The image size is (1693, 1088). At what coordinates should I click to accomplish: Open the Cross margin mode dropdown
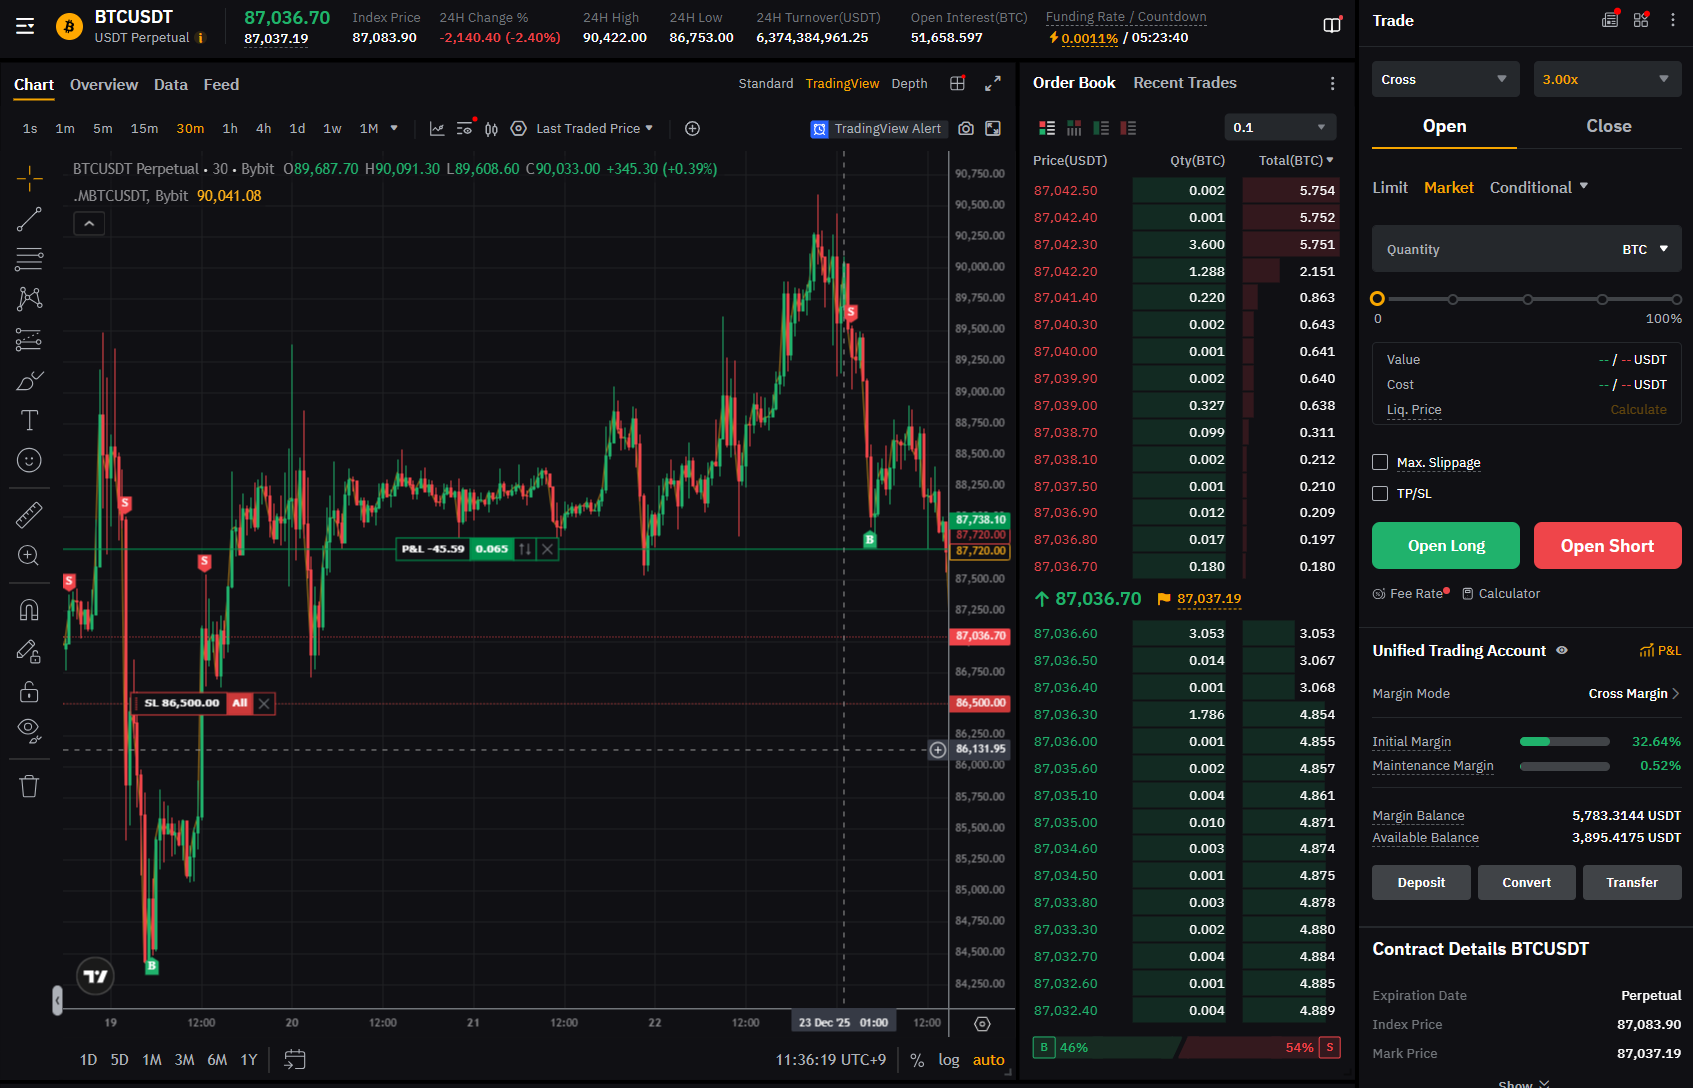click(1445, 79)
